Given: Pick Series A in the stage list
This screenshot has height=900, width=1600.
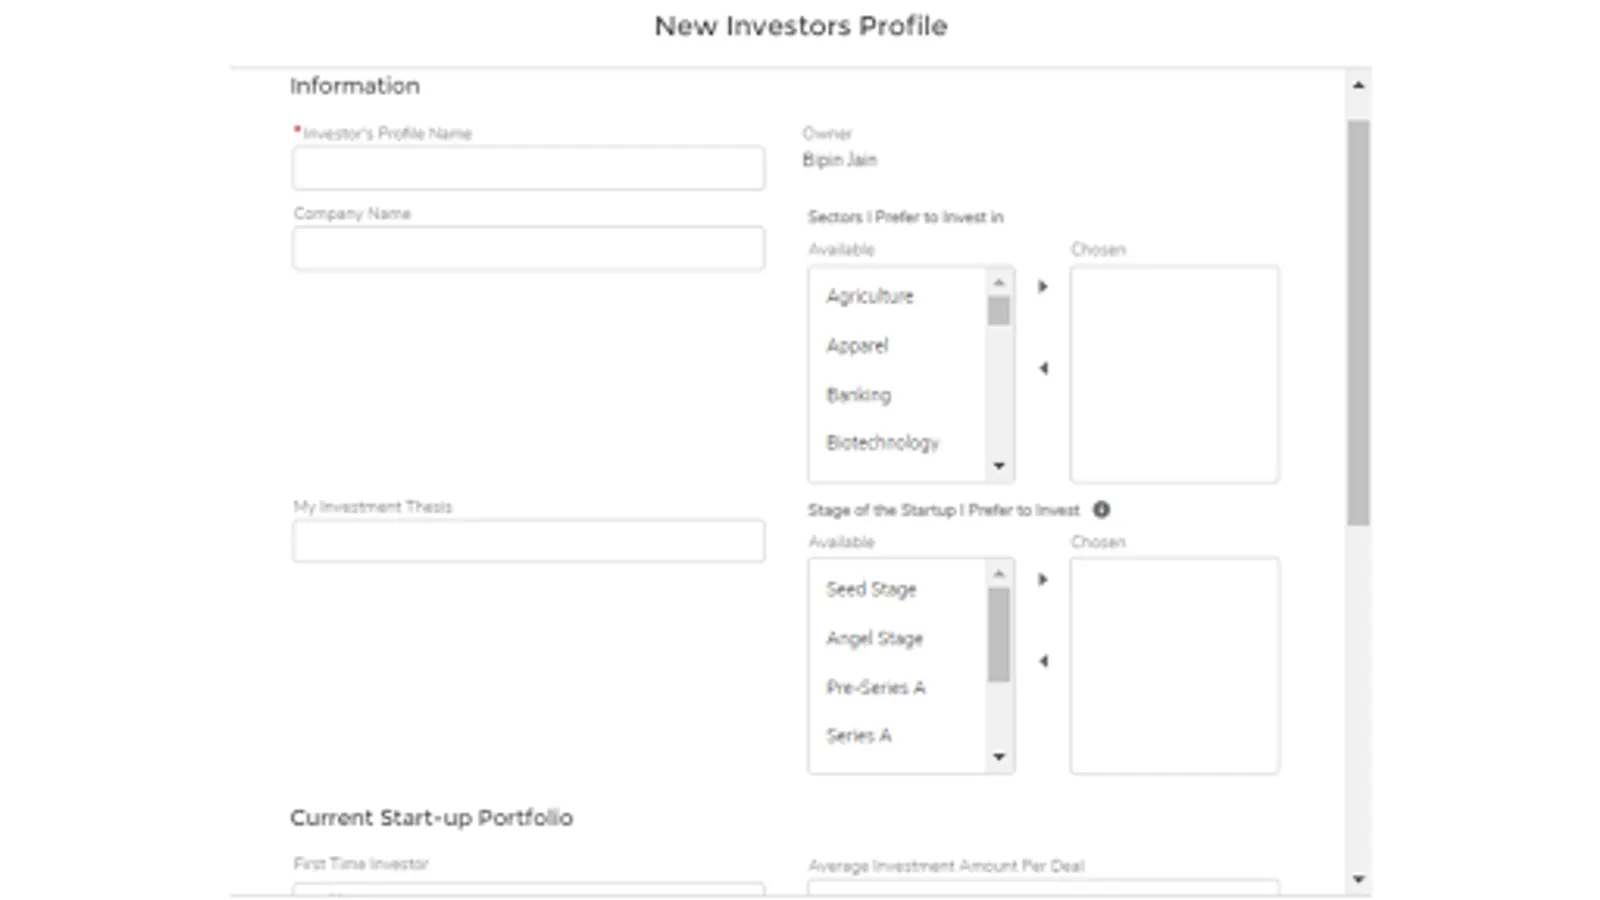Looking at the screenshot, I should 858,736.
